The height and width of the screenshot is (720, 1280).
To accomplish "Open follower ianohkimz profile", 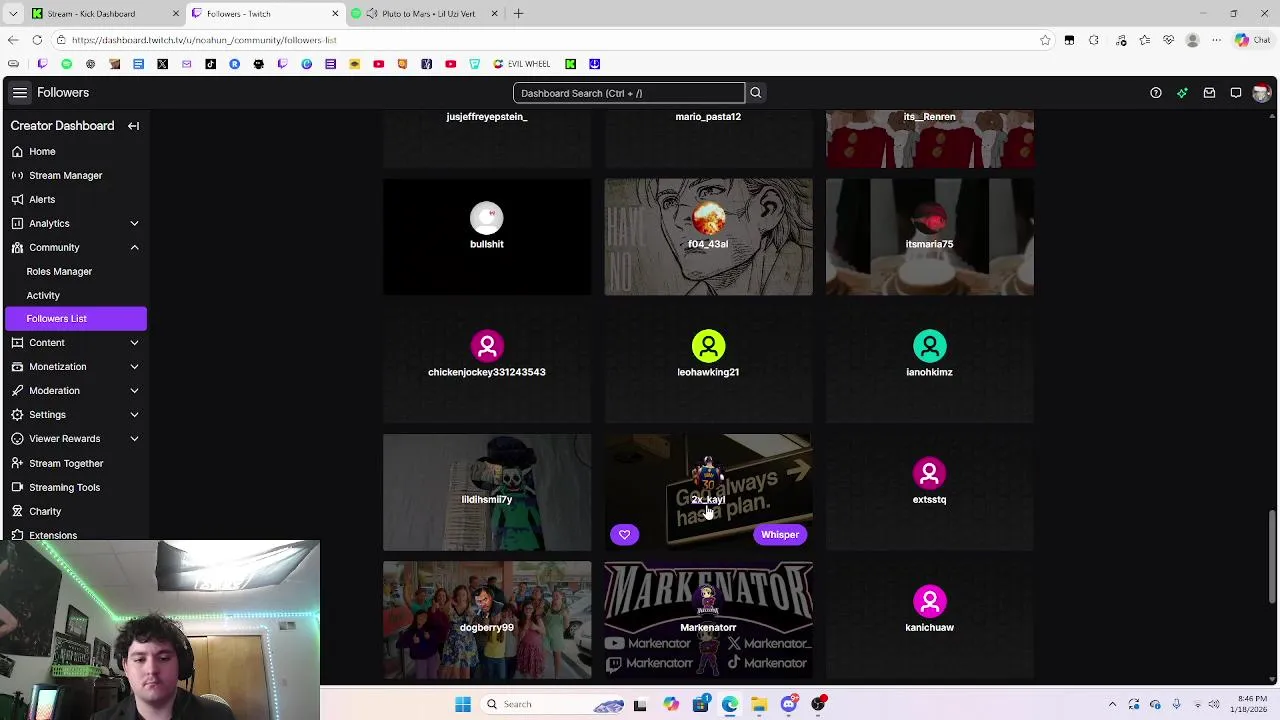I will (x=930, y=365).
